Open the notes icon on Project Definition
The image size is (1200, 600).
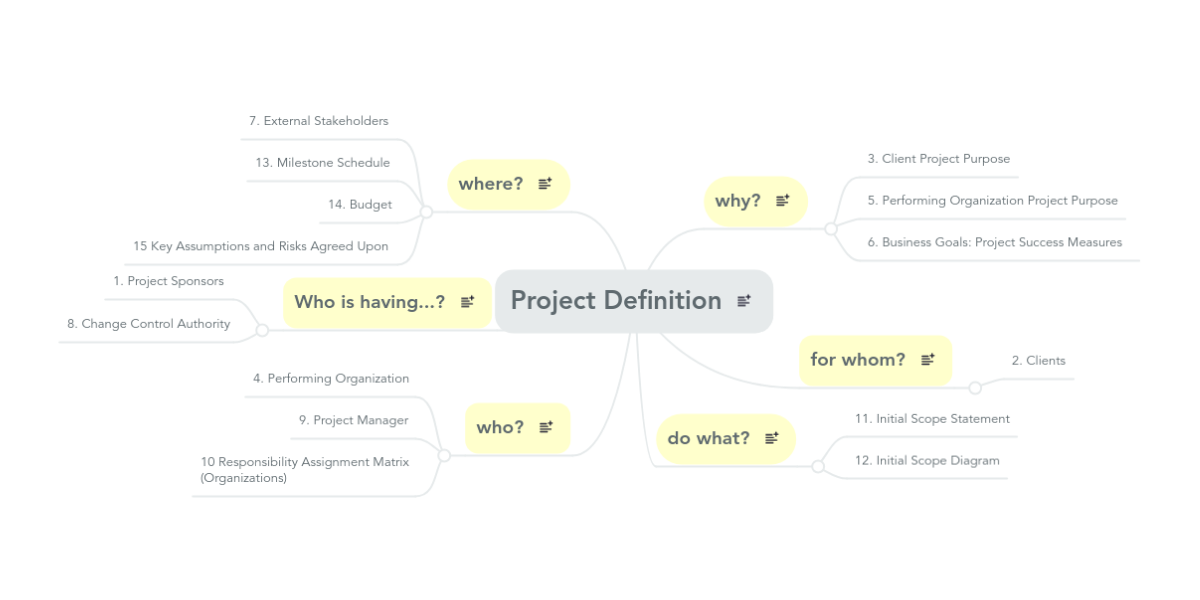744,300
